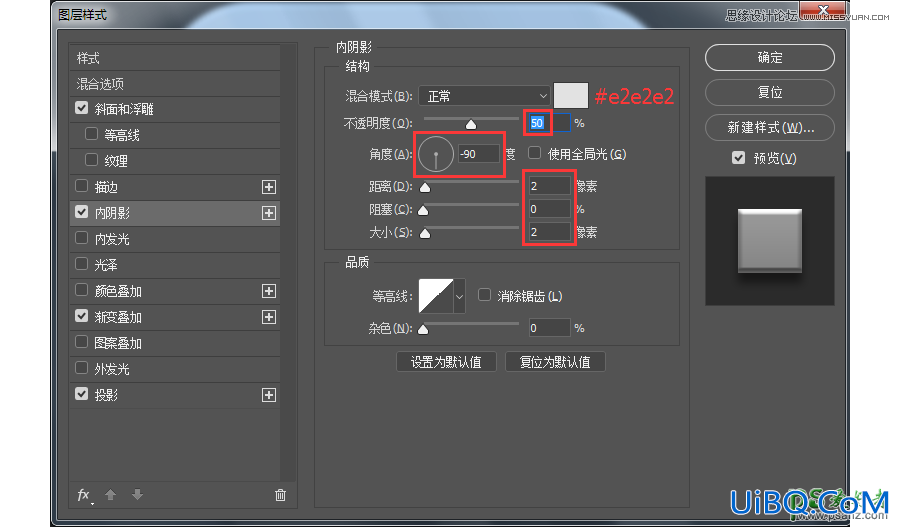This screenshot has height=527, width=900.
Task: Confirm with the 确定 button
Action: (x=770, y=57)
